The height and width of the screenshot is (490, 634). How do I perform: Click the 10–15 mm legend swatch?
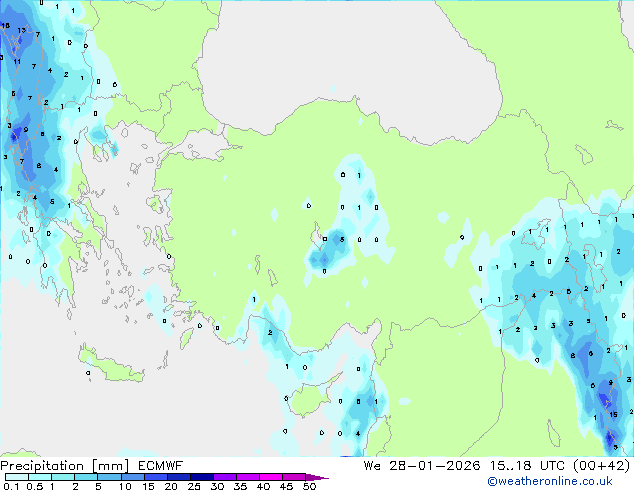tap(133, 477)
